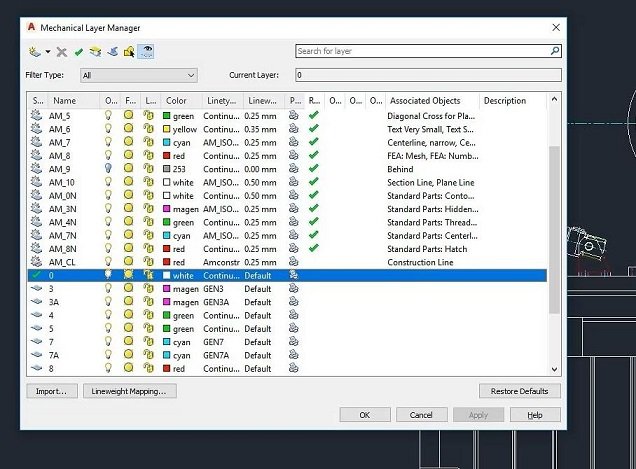
Task: Click the R column checkmark for AM_8N
Action: (x=314, y=248)
